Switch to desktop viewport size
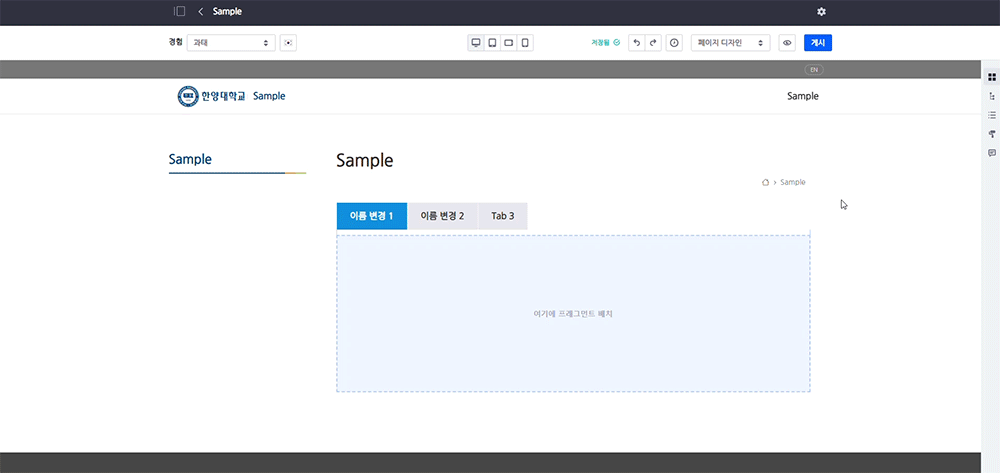The height and width of the screenshot is (473, 1000). coord(476,43)
